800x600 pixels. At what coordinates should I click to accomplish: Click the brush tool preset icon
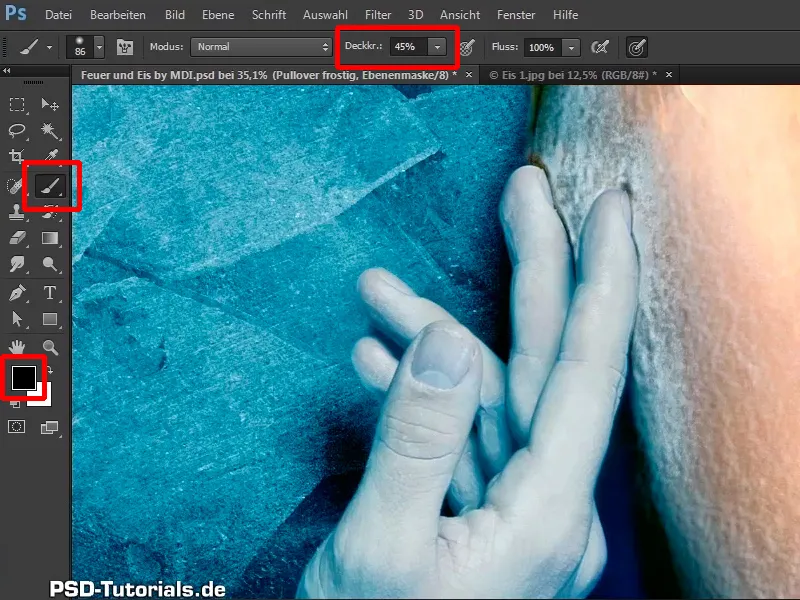29,47
